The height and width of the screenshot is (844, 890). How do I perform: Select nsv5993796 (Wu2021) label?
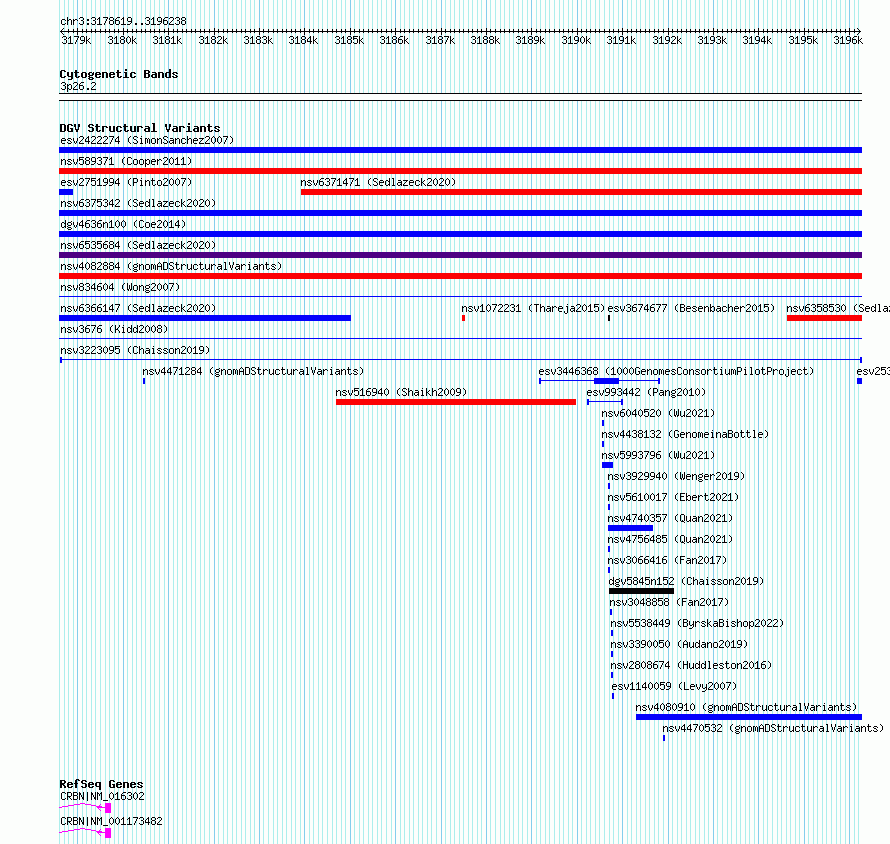[x=658, y=455]
